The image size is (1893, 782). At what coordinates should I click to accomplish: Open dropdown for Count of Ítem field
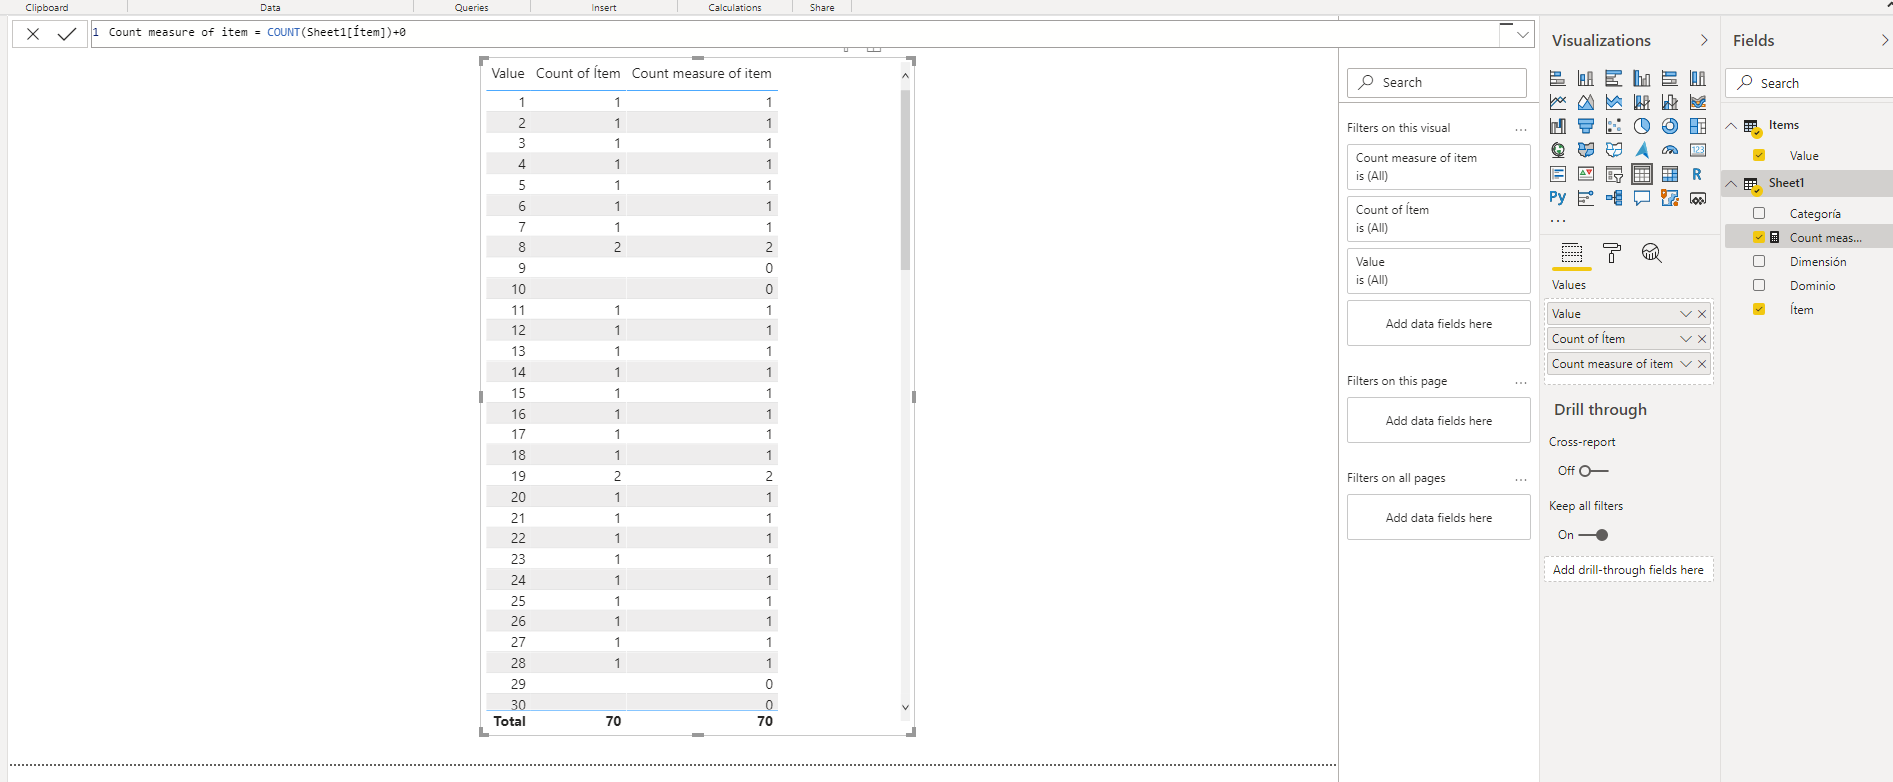1686,339
